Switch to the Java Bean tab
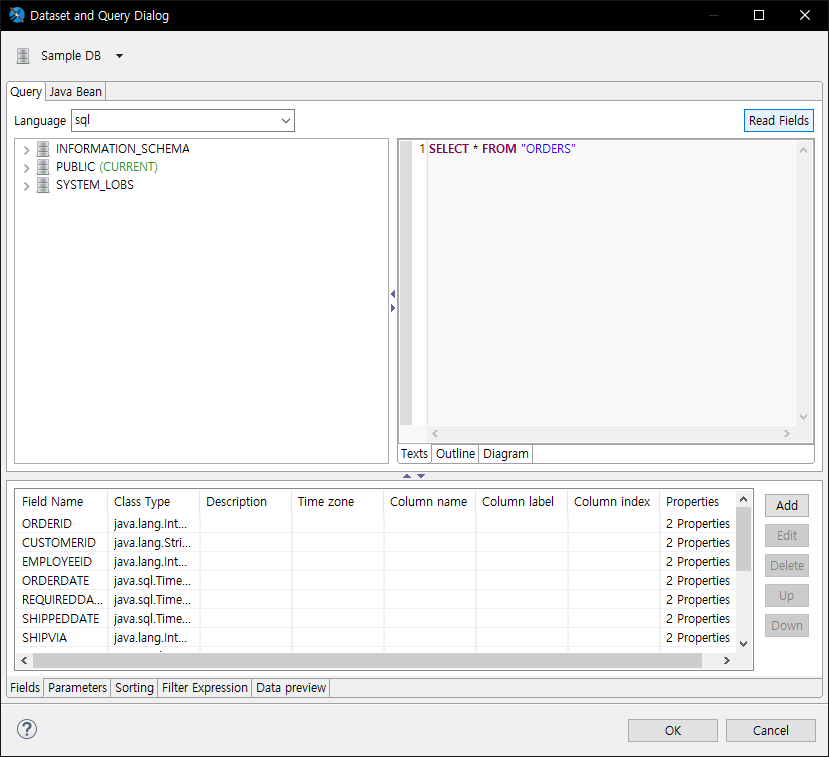This screenshot has width=829, height=757. click(x=76, y=92)
